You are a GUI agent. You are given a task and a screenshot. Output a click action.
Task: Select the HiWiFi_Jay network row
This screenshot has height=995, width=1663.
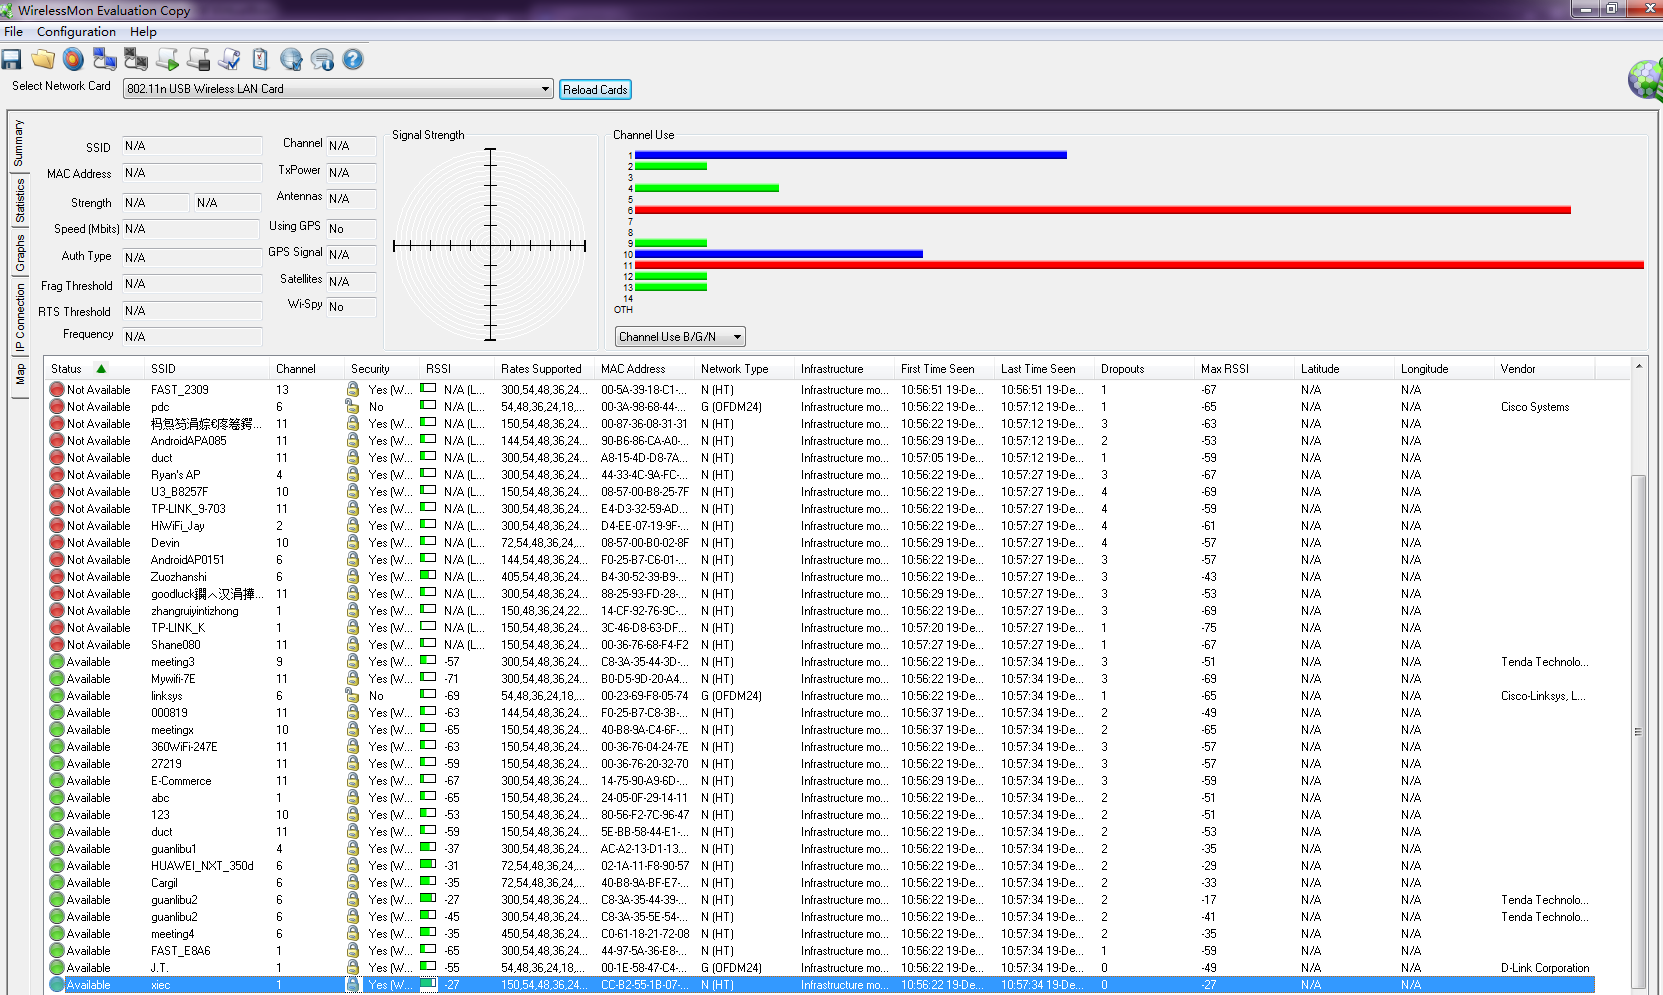820,526
